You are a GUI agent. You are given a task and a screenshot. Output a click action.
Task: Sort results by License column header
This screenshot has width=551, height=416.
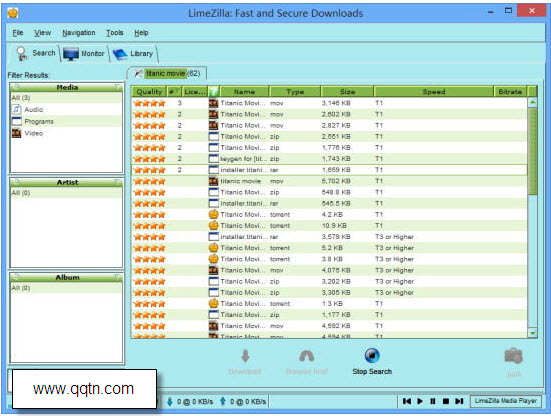point(195,92)
